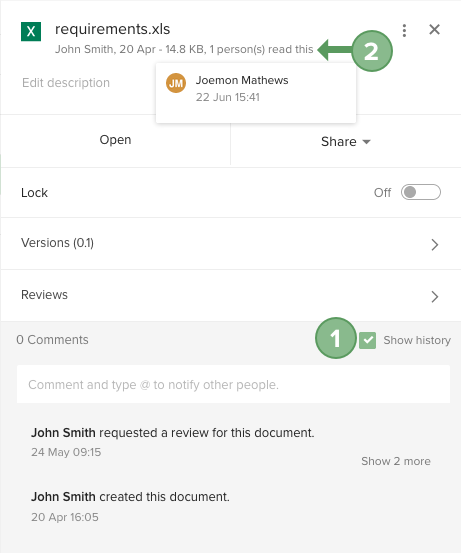The image size is (461, 554).
Task: Click the comment input field
Action: [x=233, y=384]
